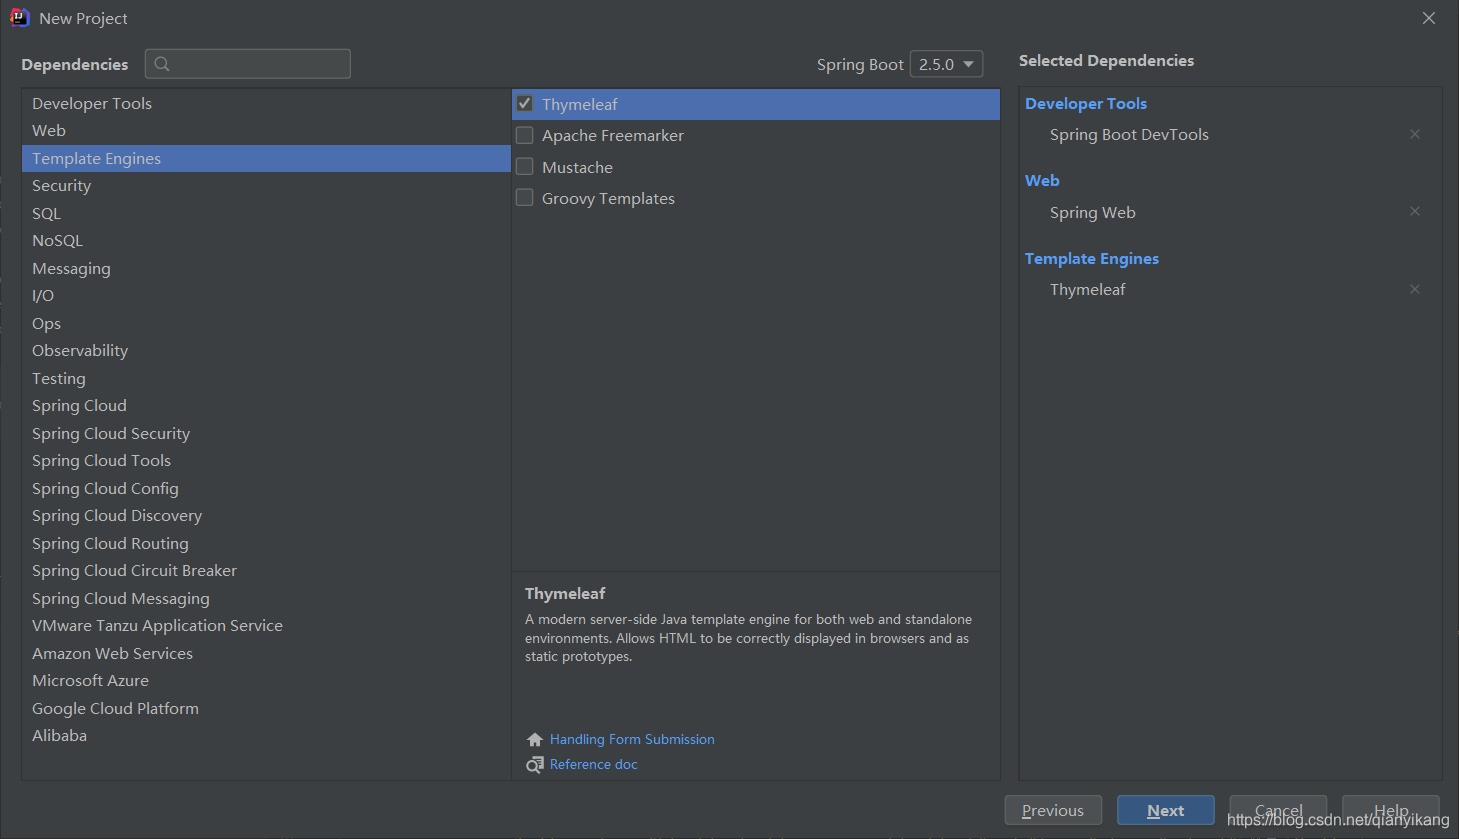Enable the Mustache checkbox

524,167
